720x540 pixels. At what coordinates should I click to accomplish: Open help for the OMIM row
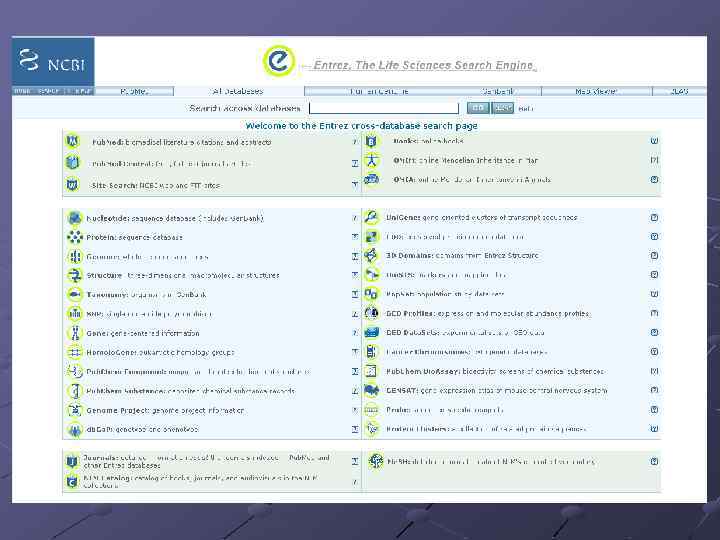coord(654,160)
